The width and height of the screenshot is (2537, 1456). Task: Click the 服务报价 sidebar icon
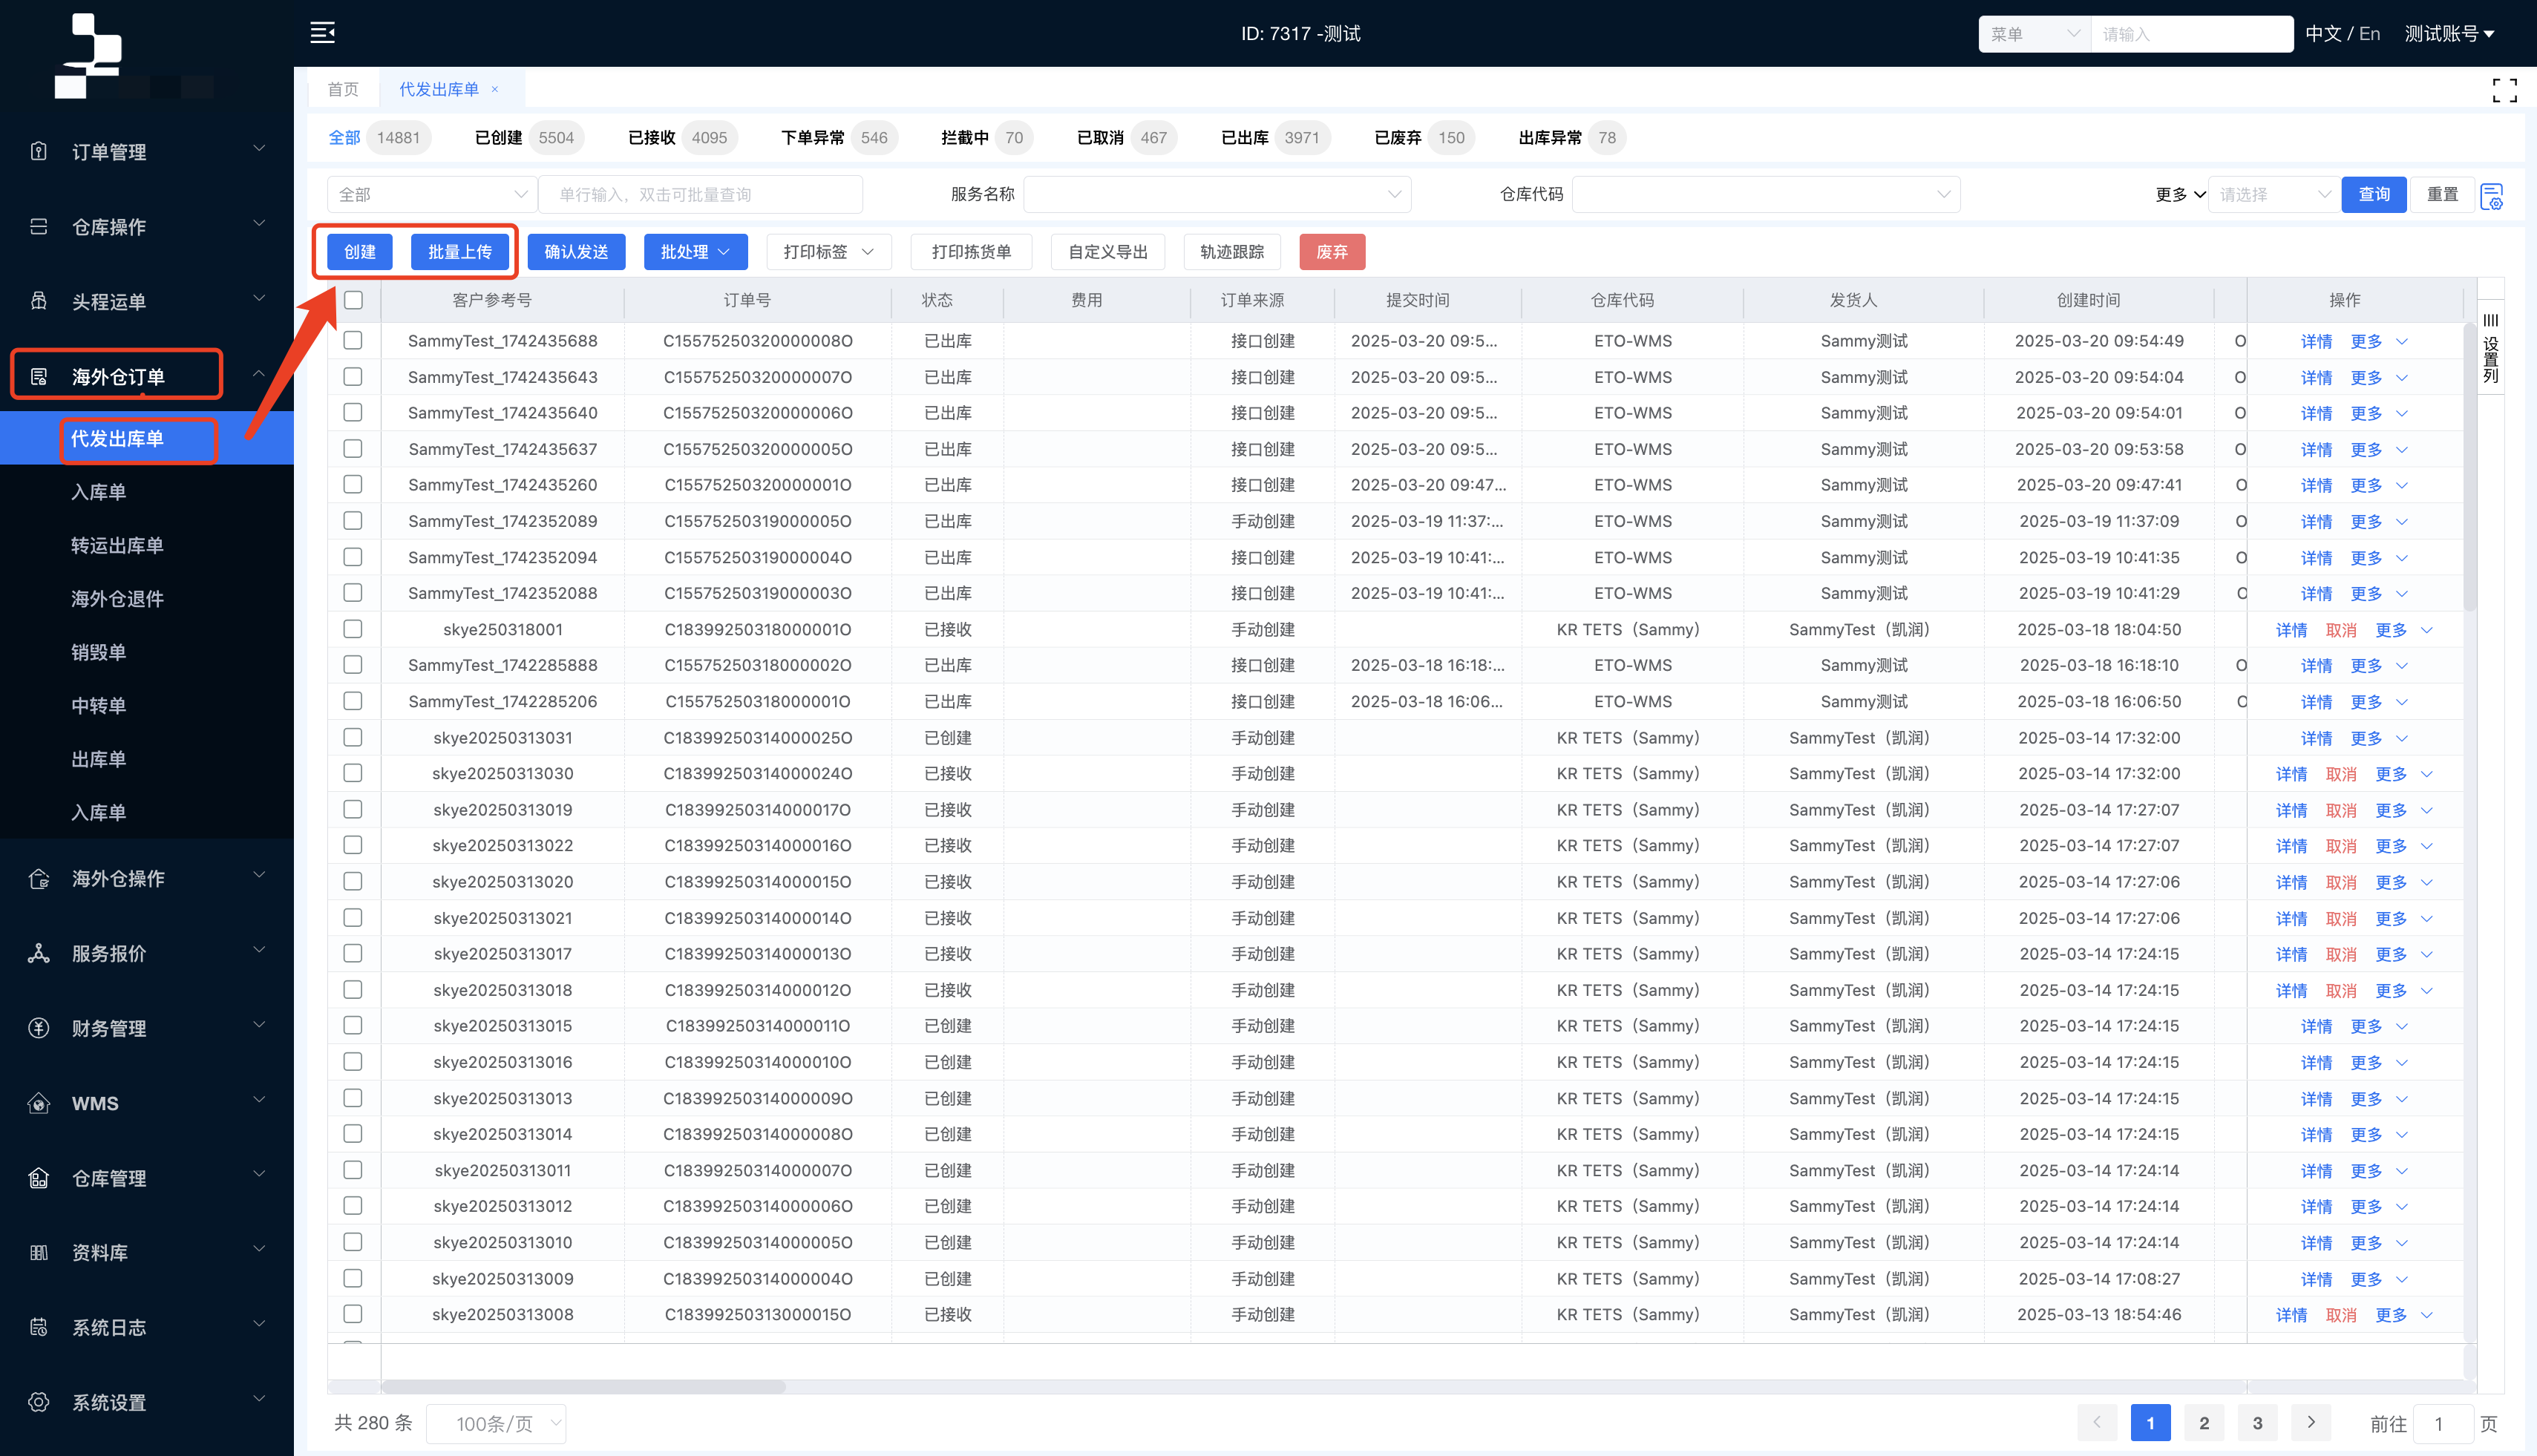[x=39, y=953]
